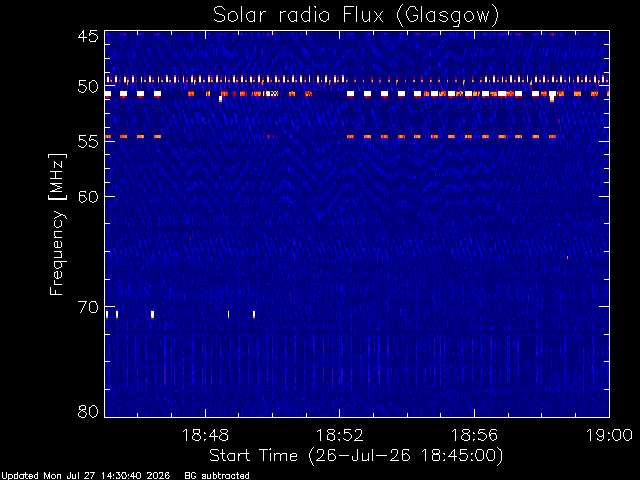The height and width of the screenshot is (480, 640).
Task: Click the small orange speck near 65 MHz
Action: click(567, 258)
